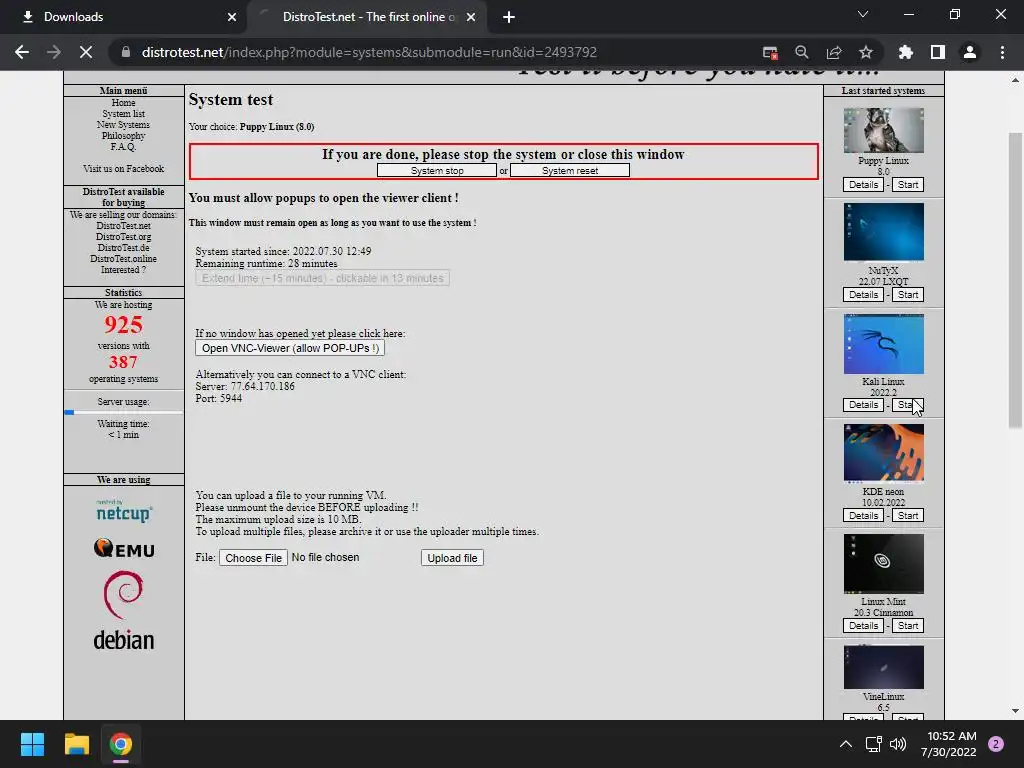
Task: Open the Chrome three-dot menu
Action: (x=1002, y=52)
